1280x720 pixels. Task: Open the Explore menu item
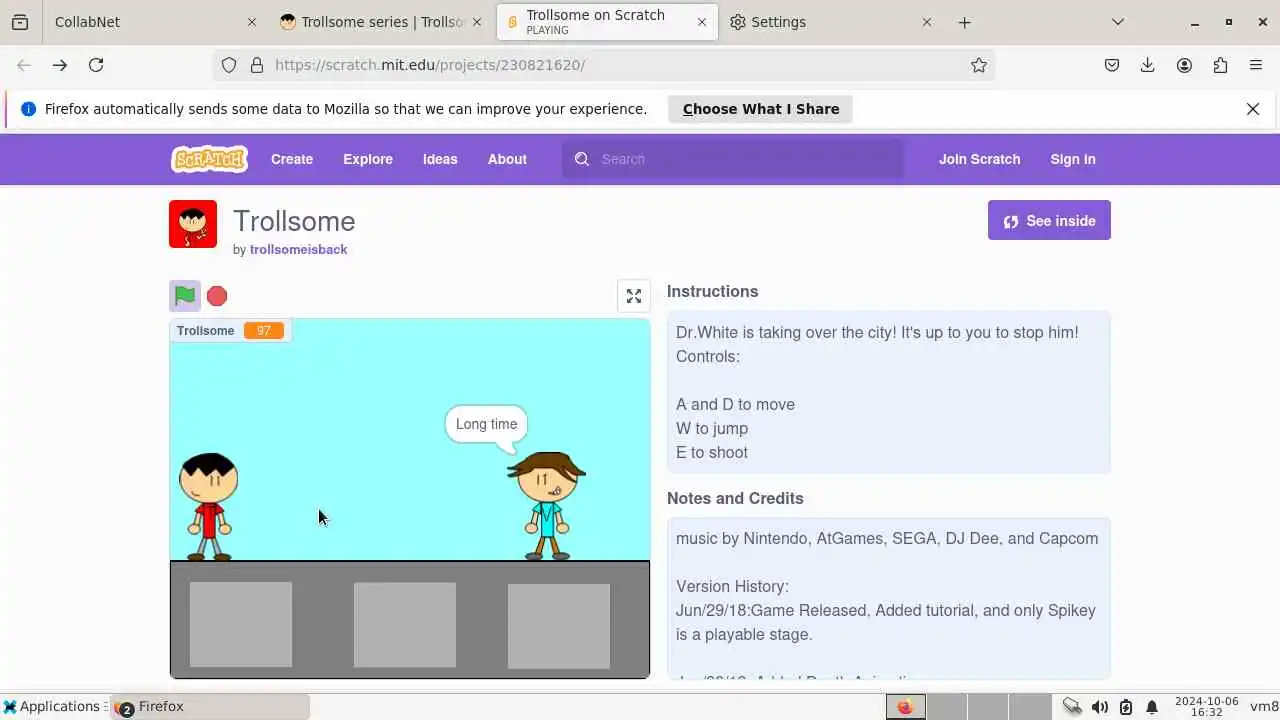[368, 159]
